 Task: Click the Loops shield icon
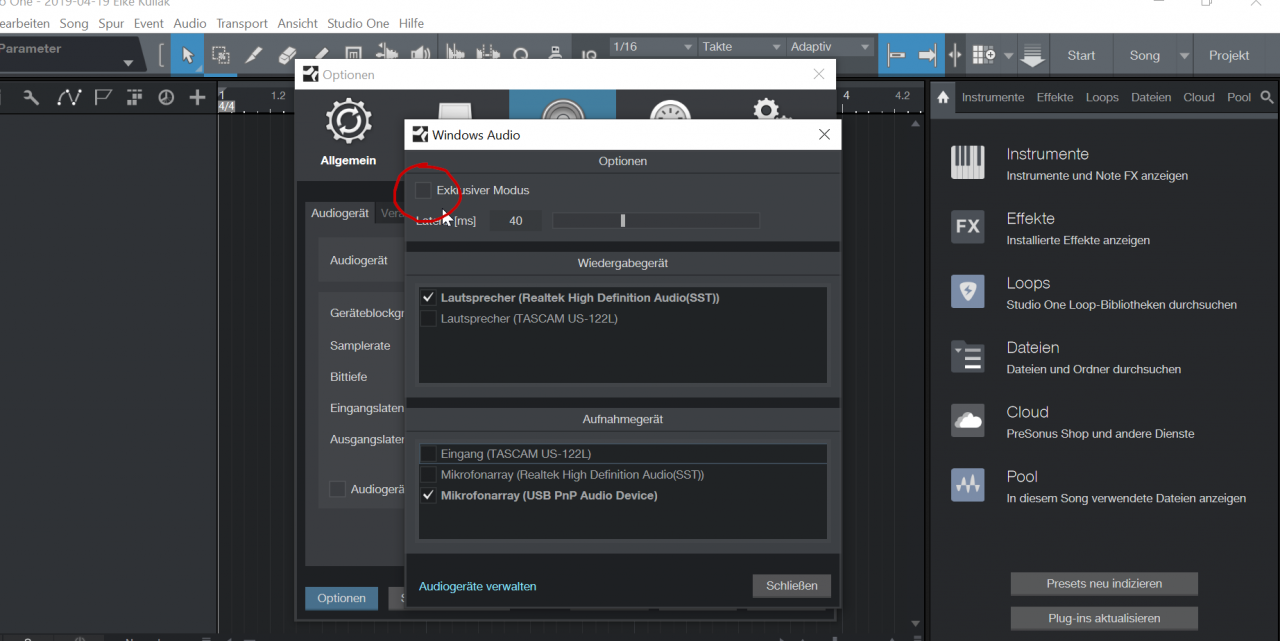point(967,291)
